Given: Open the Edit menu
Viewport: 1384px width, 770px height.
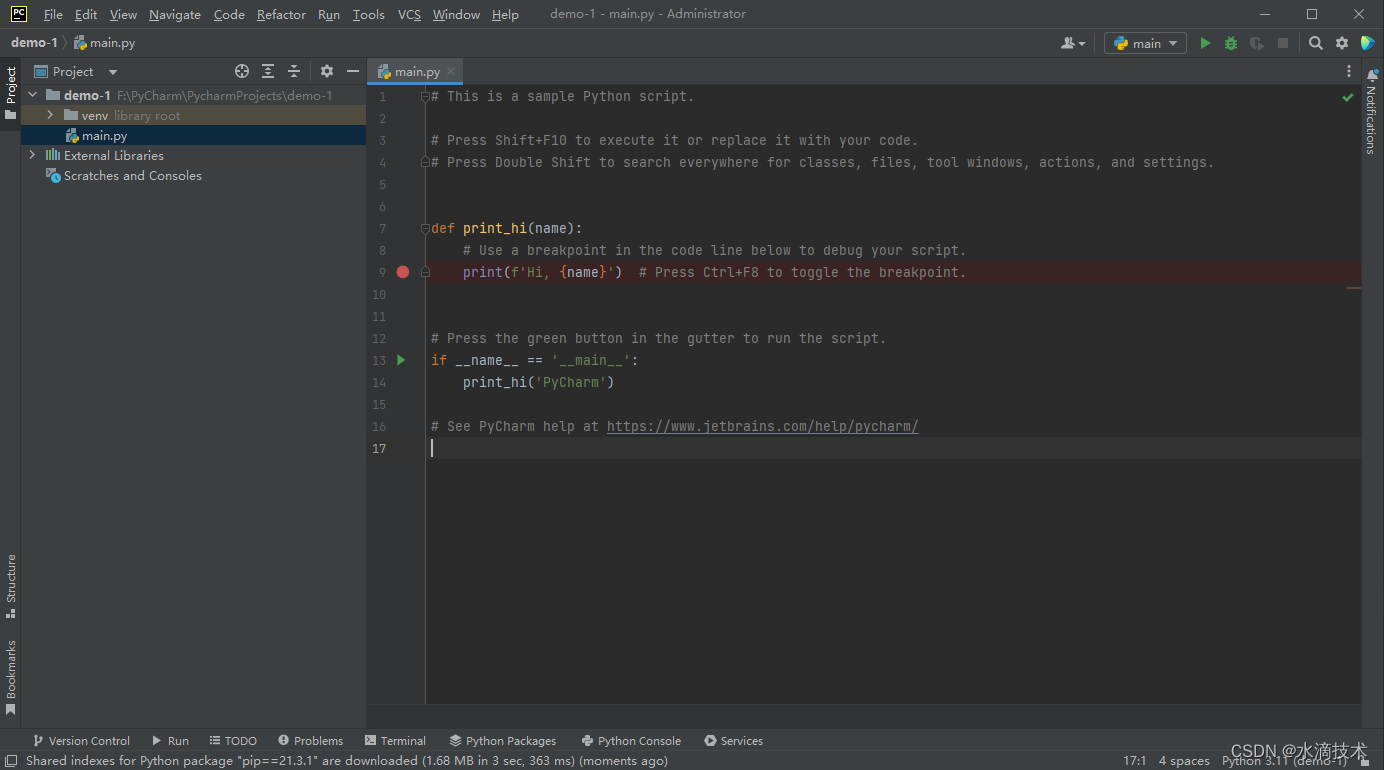Looking at the screenshot, I should [86, 14].
